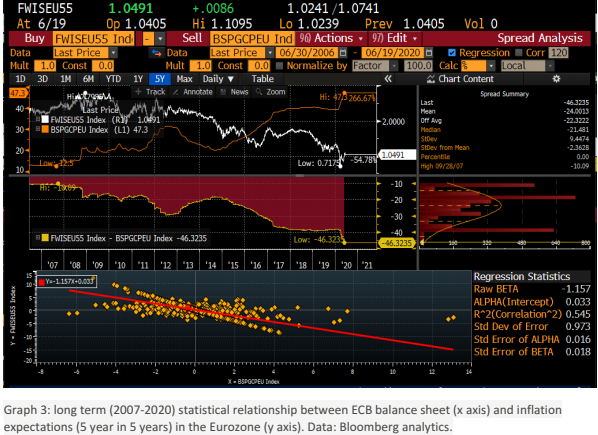
Task: Select the Max range tab
Action: click(x=185, y=79)
